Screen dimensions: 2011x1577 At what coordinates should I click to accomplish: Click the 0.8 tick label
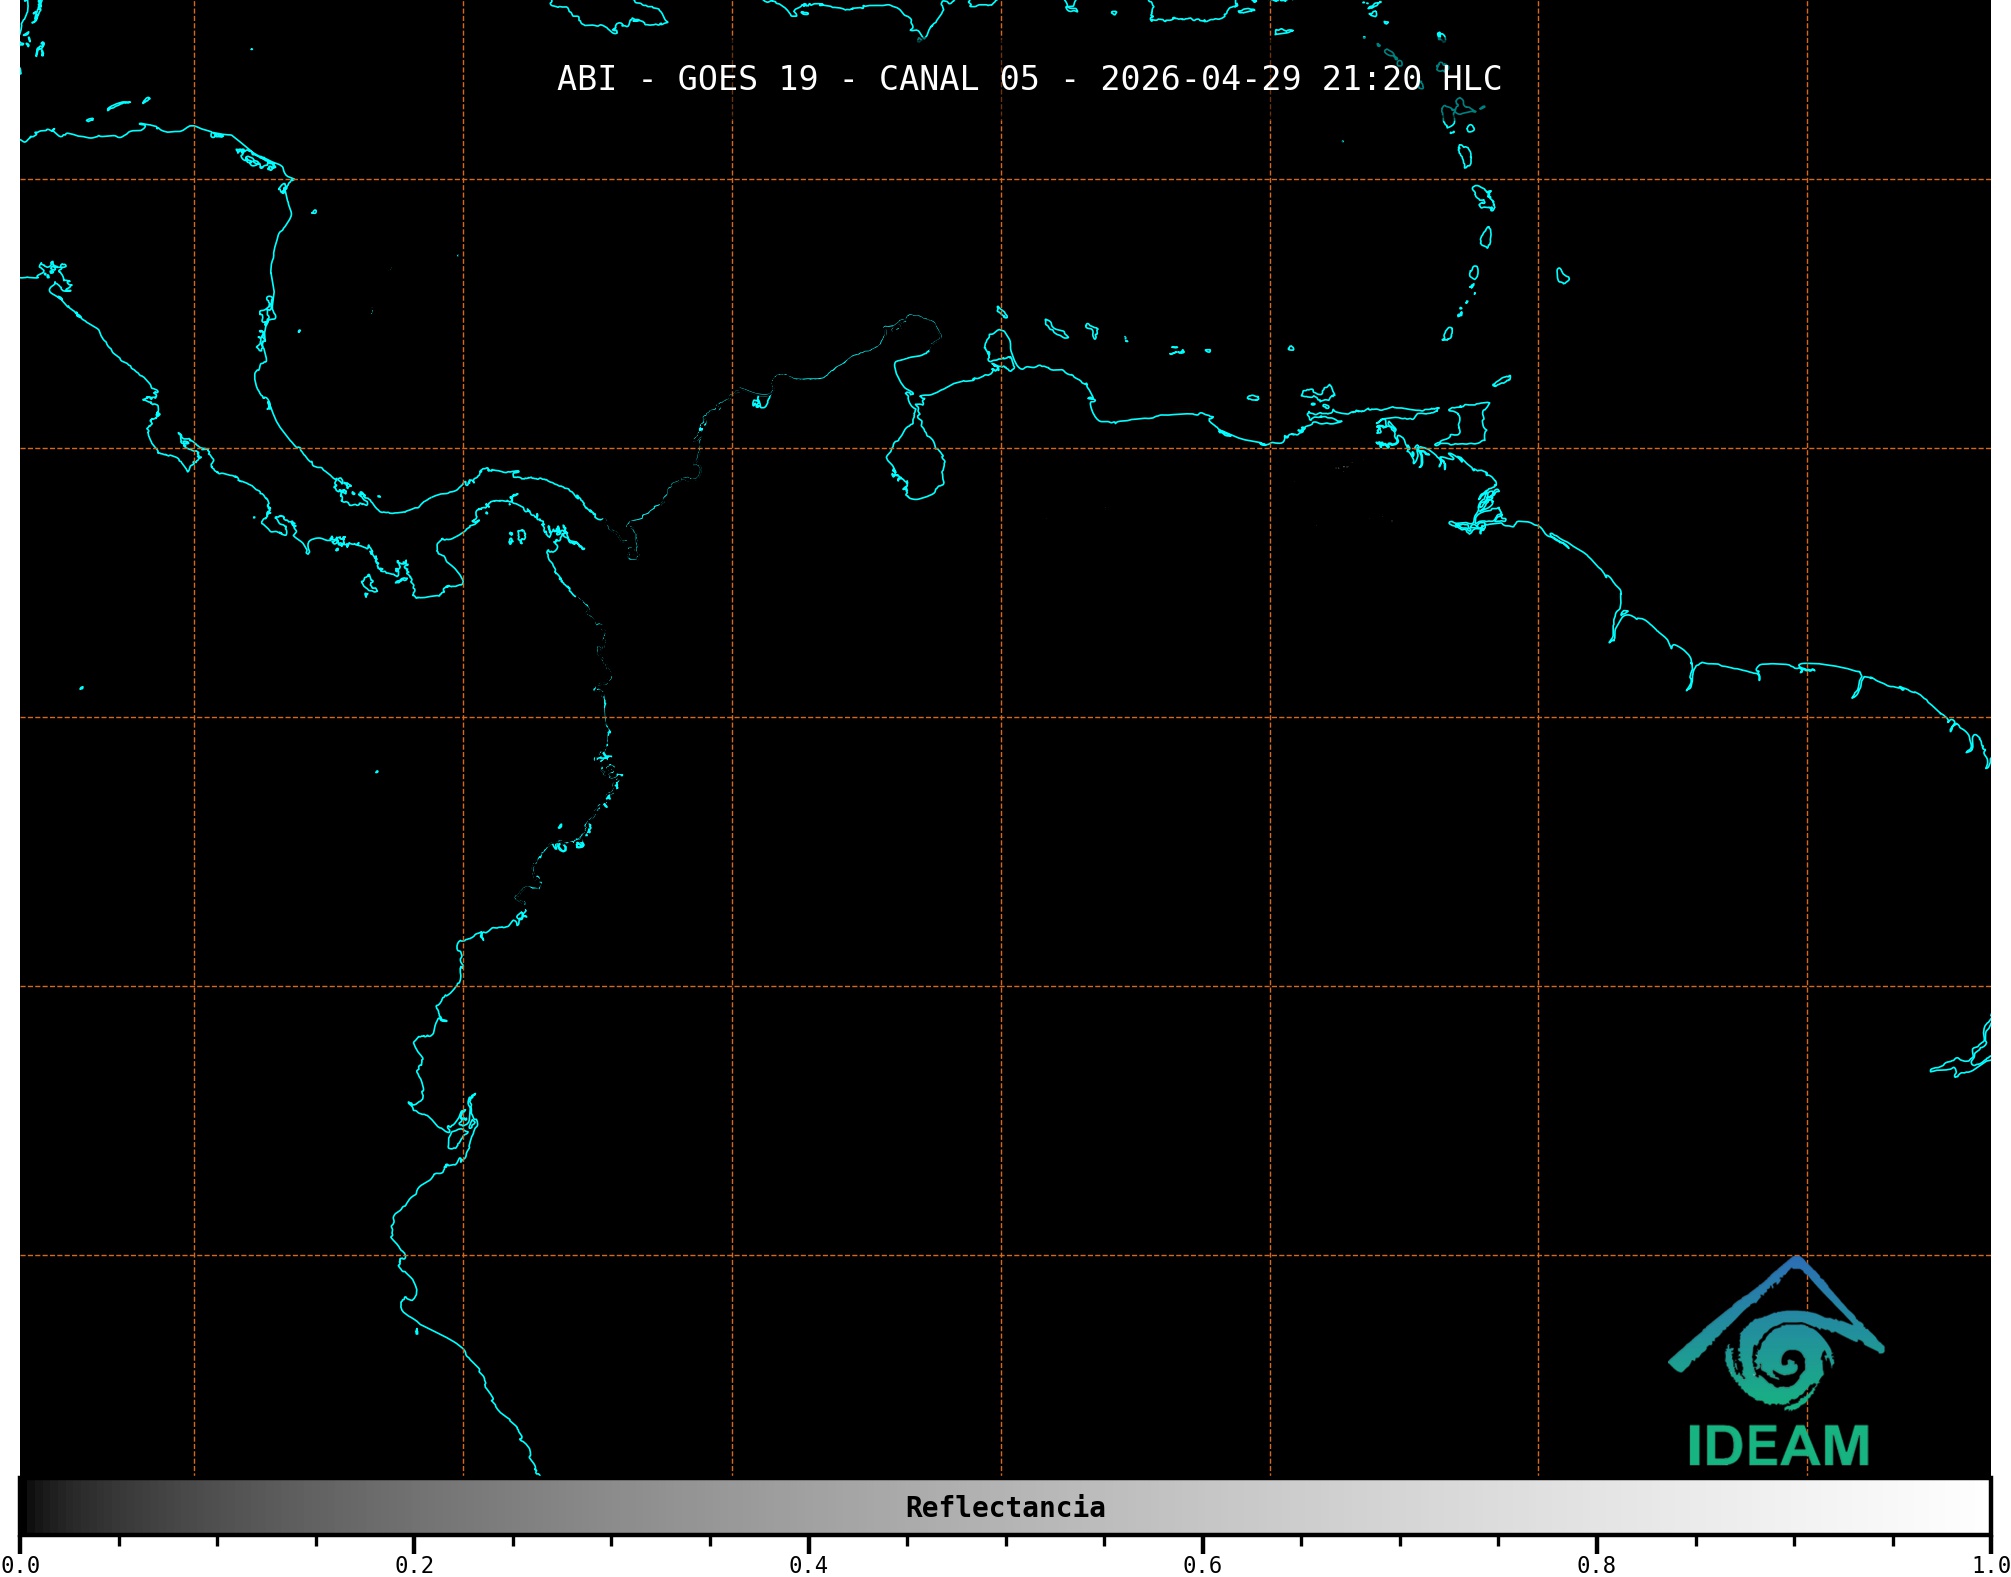1596,1565
